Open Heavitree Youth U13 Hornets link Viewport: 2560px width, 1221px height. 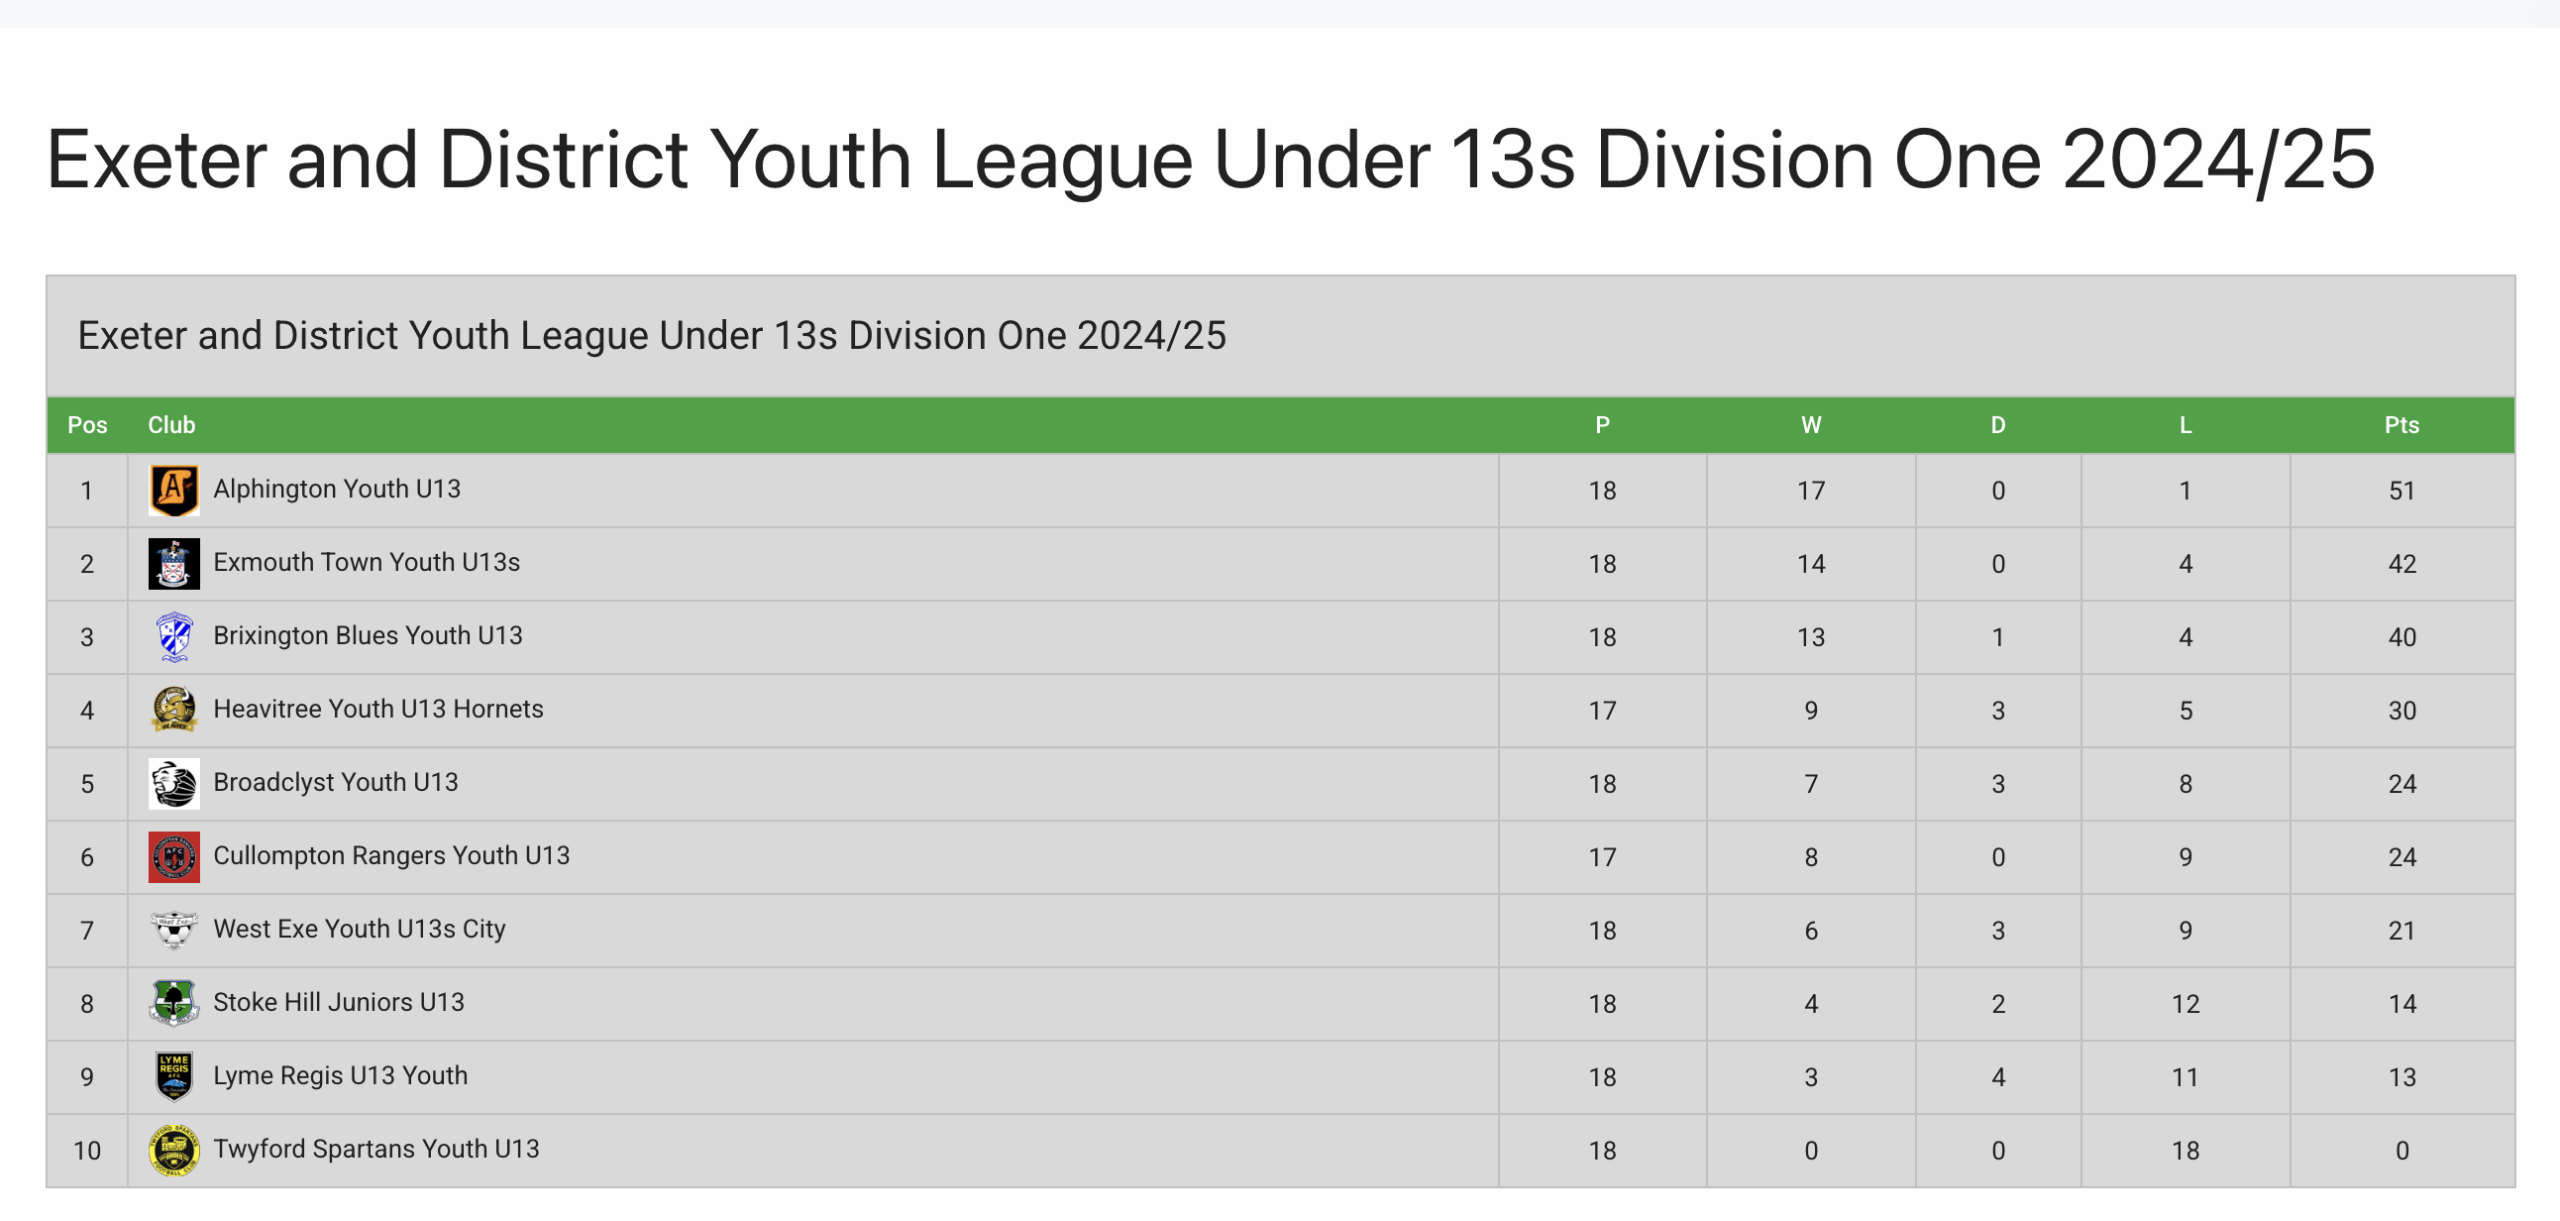click(x=378, y=709)
